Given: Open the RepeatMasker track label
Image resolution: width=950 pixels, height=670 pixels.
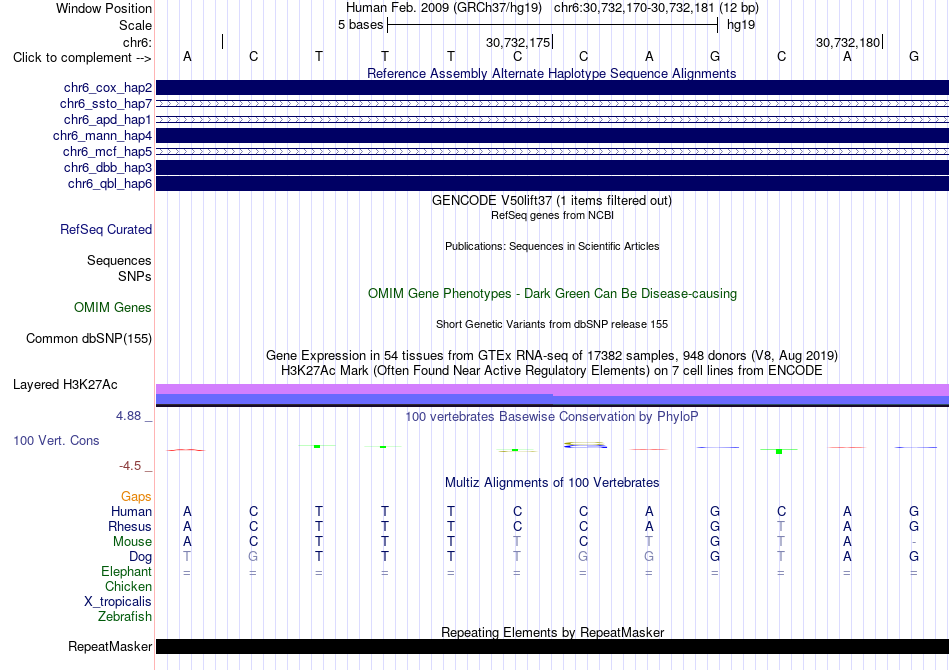Looking at the screenshot, I should tap(110, 647).
